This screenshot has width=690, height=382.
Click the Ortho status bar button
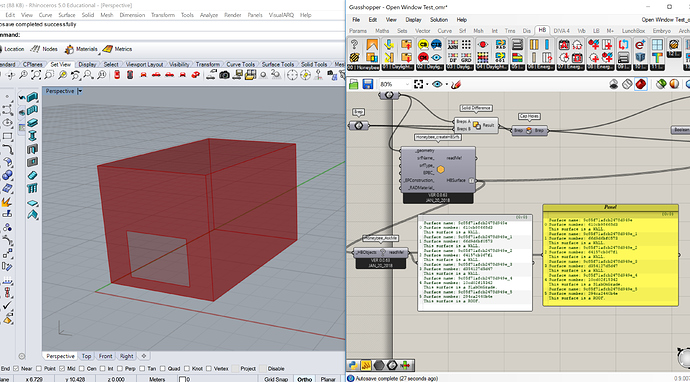click(305, 379)
